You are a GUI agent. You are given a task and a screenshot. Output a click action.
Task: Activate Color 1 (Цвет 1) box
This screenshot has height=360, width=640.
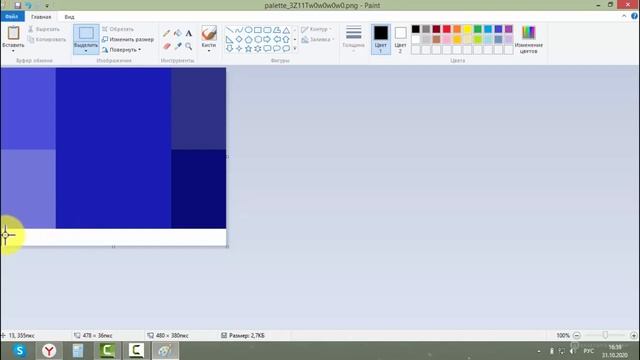click(380, 39)
